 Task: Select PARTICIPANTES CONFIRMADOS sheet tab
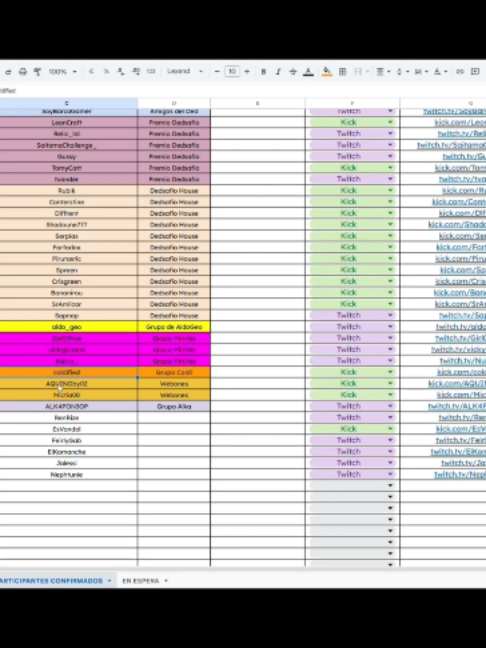pyautogui.click(x=55, y=581)
